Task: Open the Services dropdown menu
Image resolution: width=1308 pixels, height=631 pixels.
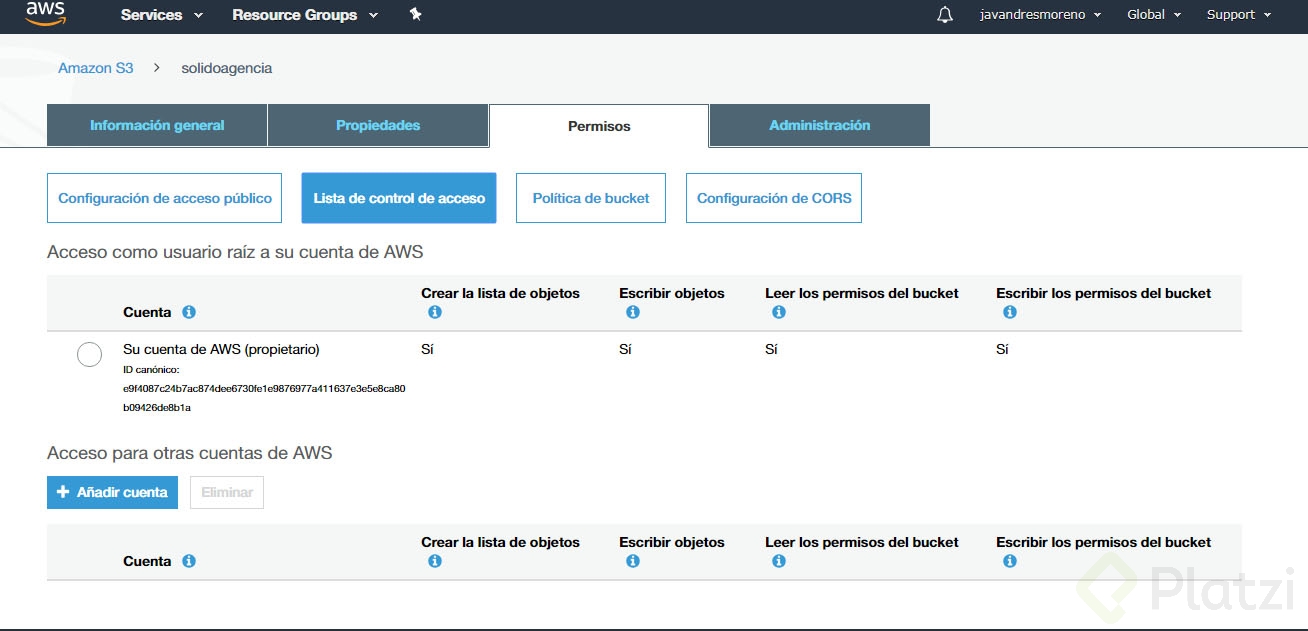Action: [161, 15]
